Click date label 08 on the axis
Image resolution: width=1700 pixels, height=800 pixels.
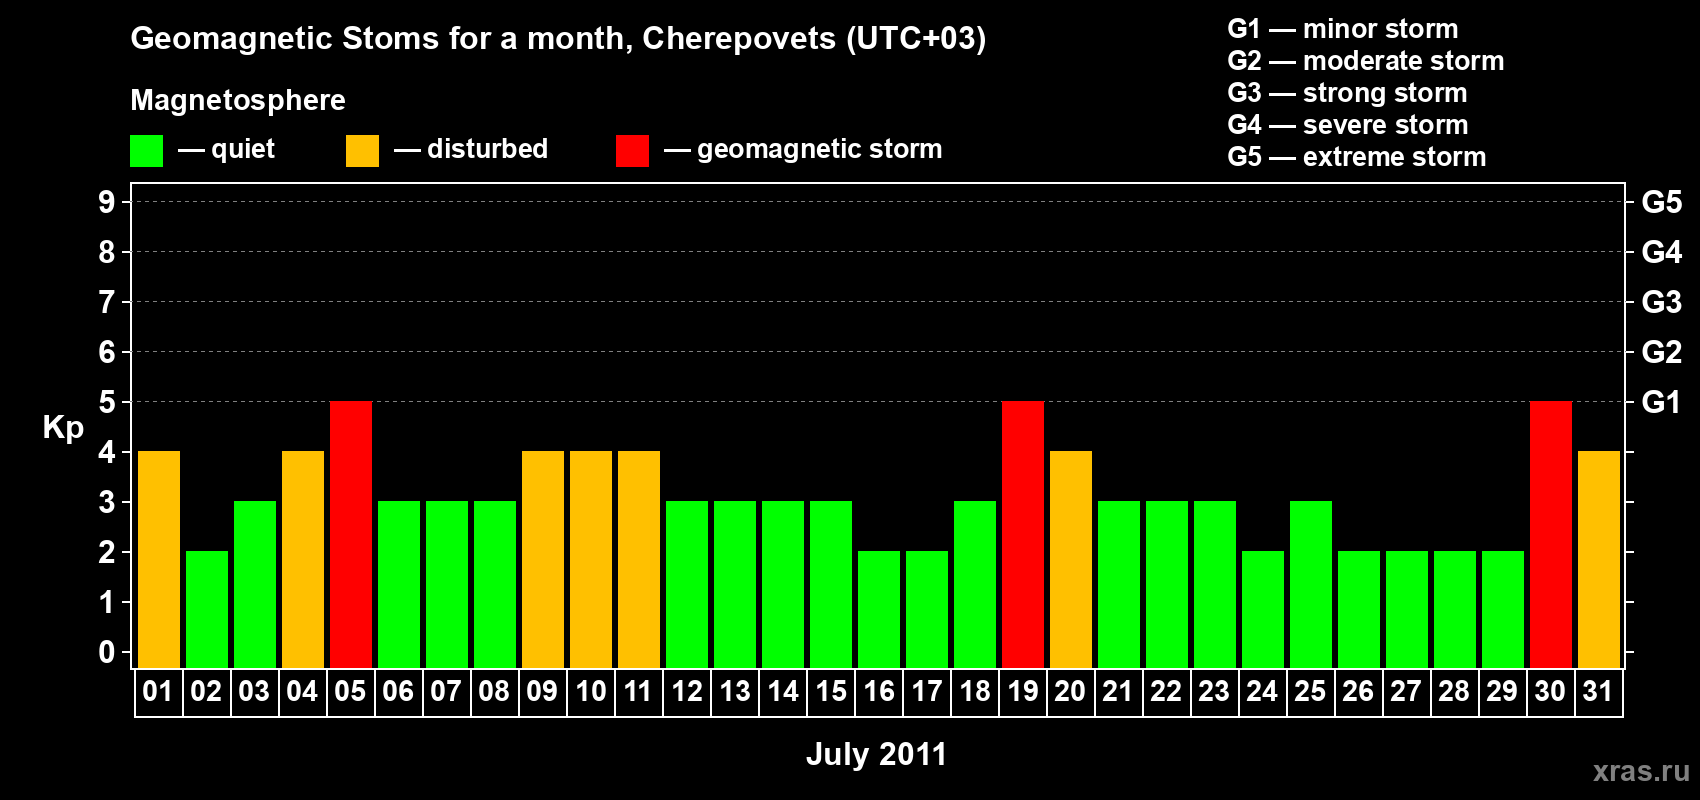pyautogui.click(x=494, y=691)
